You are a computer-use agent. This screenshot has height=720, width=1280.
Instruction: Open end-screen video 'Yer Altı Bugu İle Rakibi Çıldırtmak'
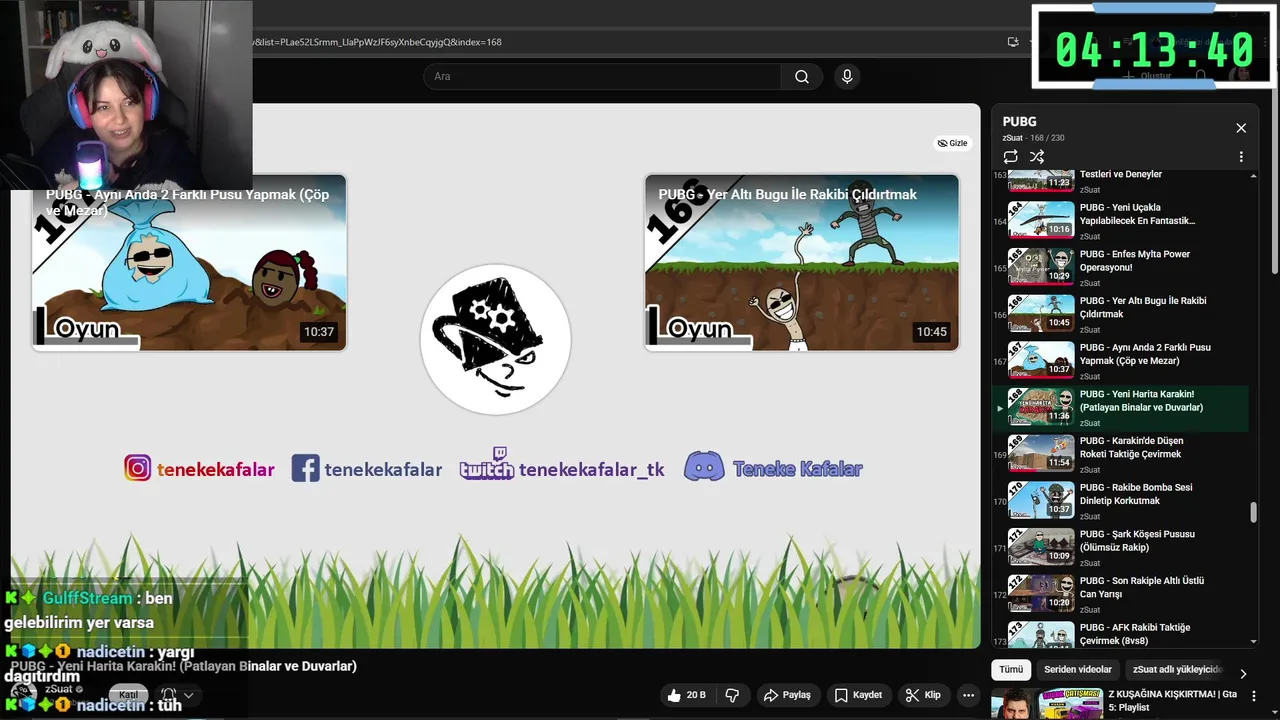tap(801, 262)
